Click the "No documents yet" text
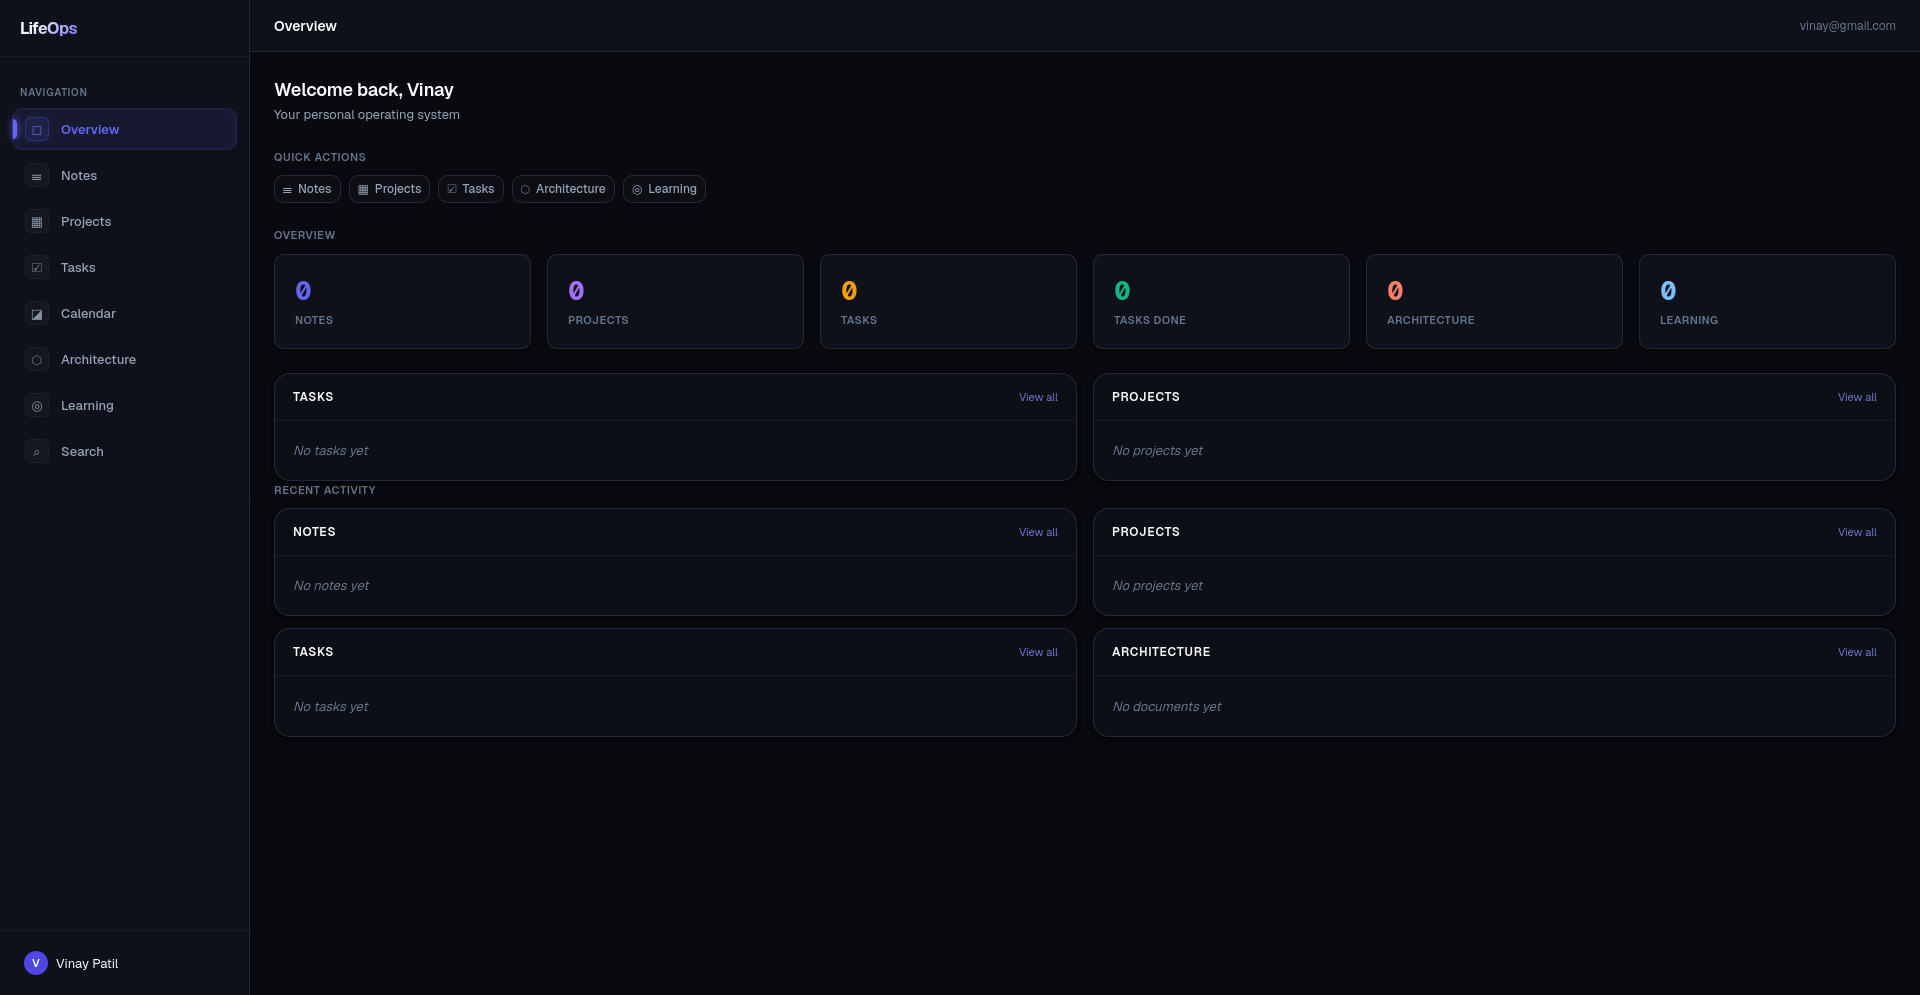The width and height of the screenshot is (1920, 995). click(1167, 707)
